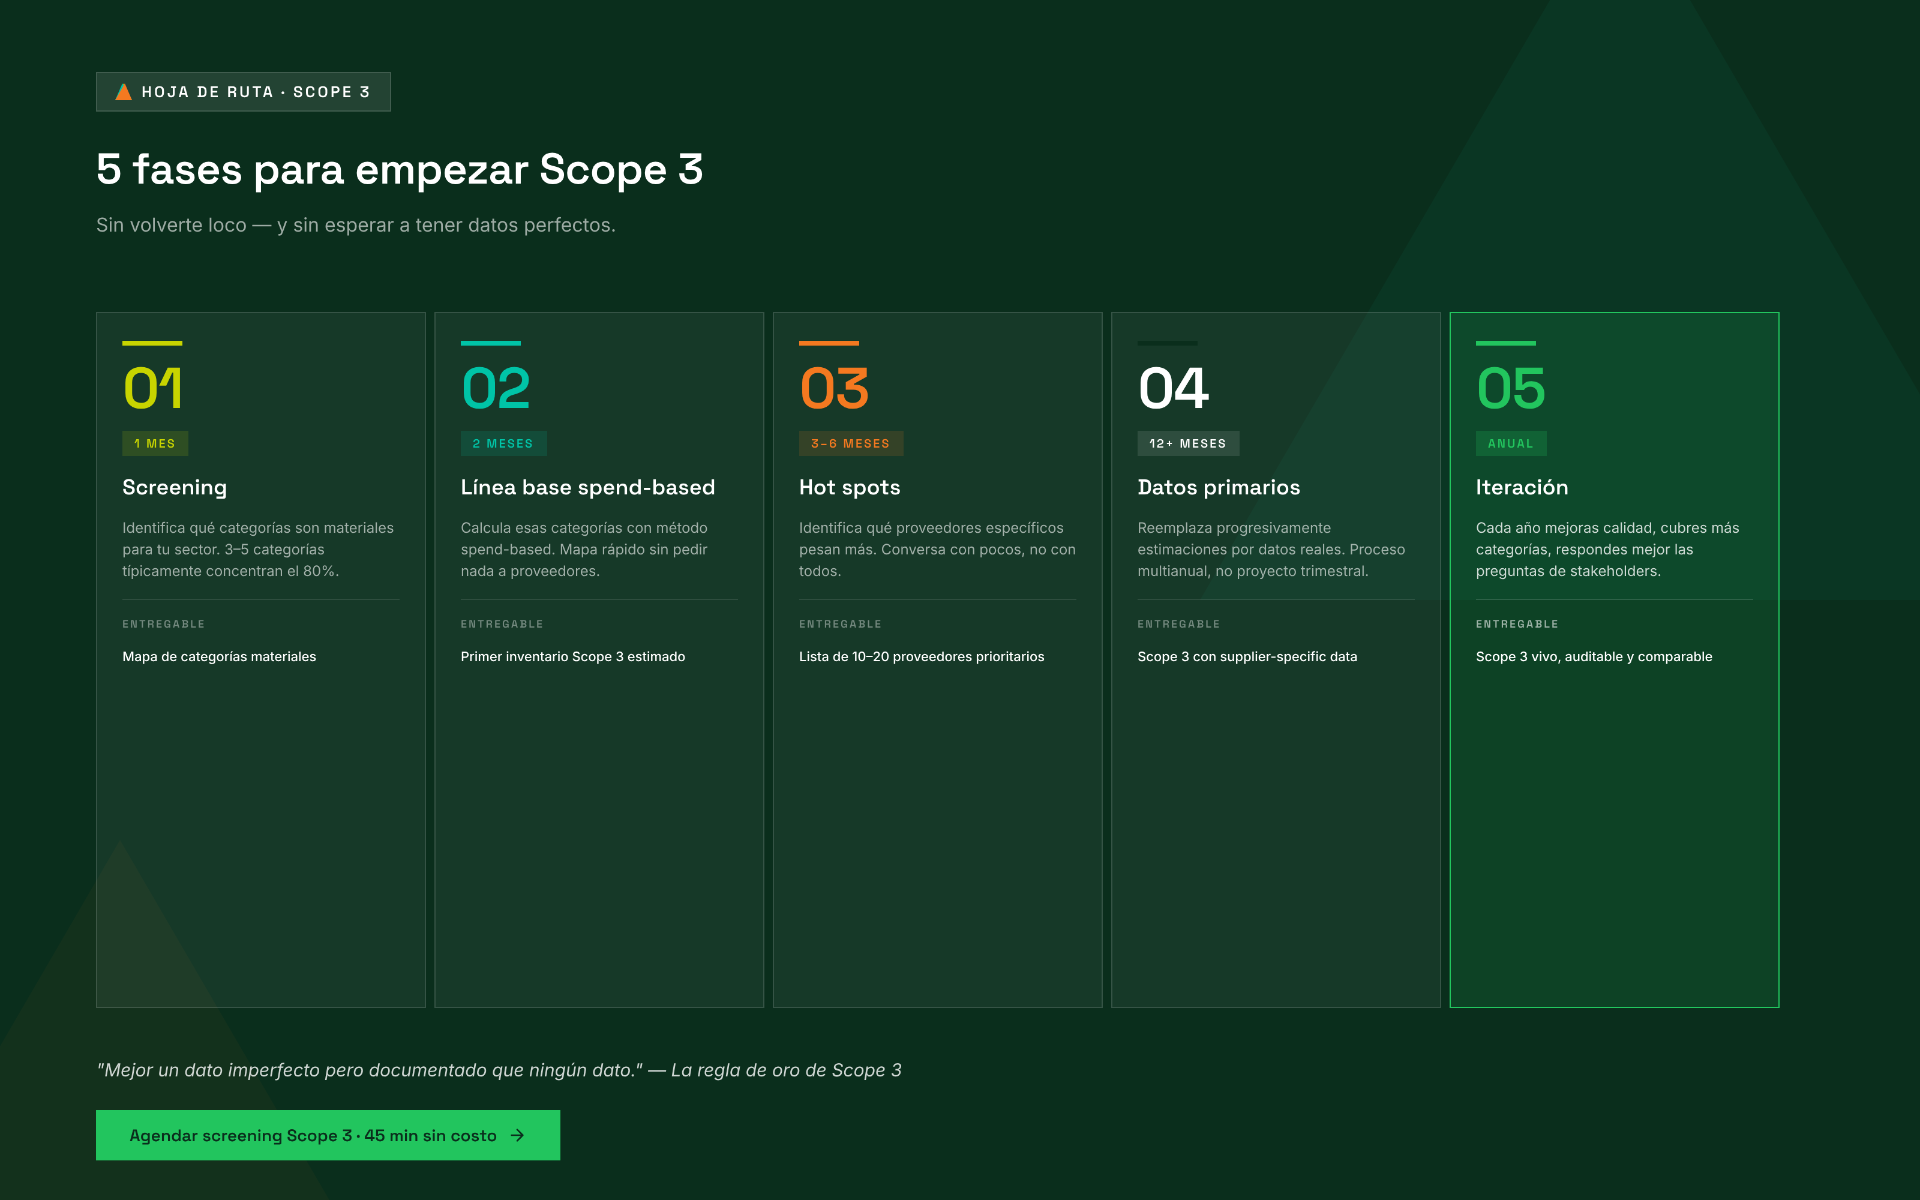1920x1200 pixels.
Task: Click ENTREGABLE label in Screening card
Action: pyautogui.click(x=164, y=624)
